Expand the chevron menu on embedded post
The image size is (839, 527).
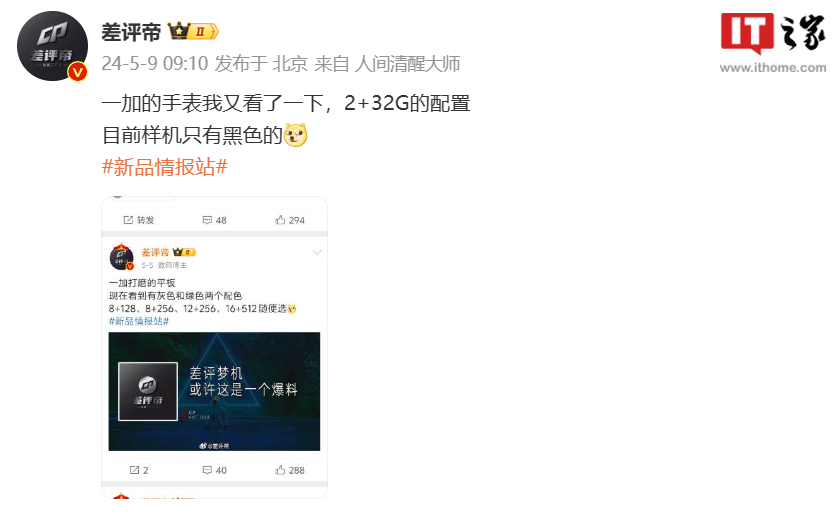(x=317, y=252)
